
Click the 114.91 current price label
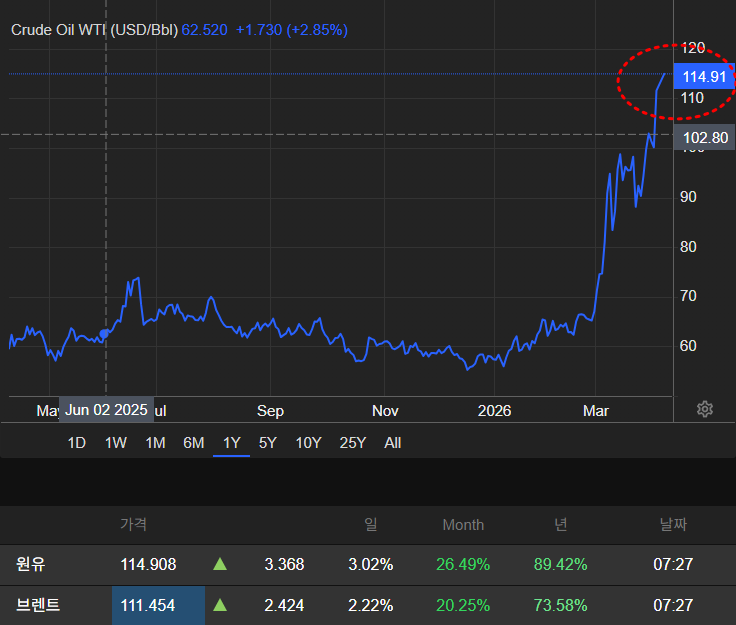pyautogui.click(x=705, y=77)
